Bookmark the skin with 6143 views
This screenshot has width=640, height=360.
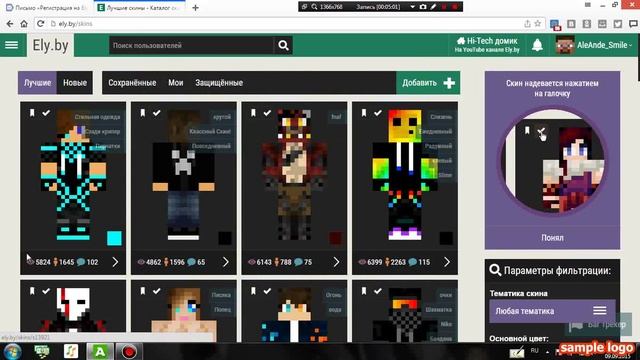click(x=253, y=113)
